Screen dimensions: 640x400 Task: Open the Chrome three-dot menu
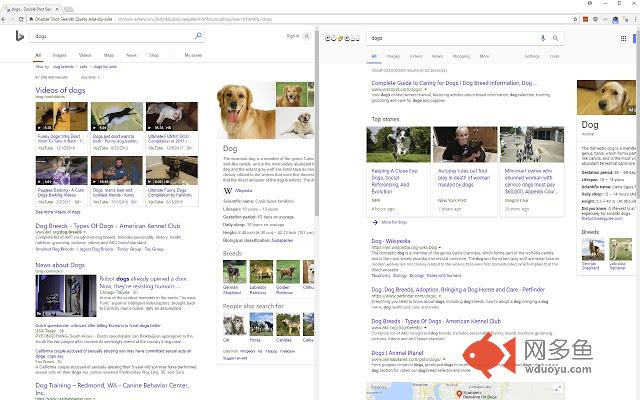(x=635, y=19)
